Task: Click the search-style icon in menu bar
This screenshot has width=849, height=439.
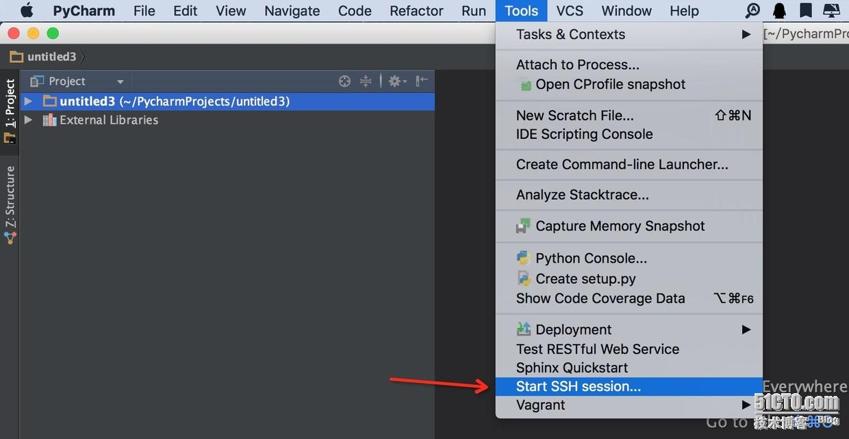Action: point(753,10)
